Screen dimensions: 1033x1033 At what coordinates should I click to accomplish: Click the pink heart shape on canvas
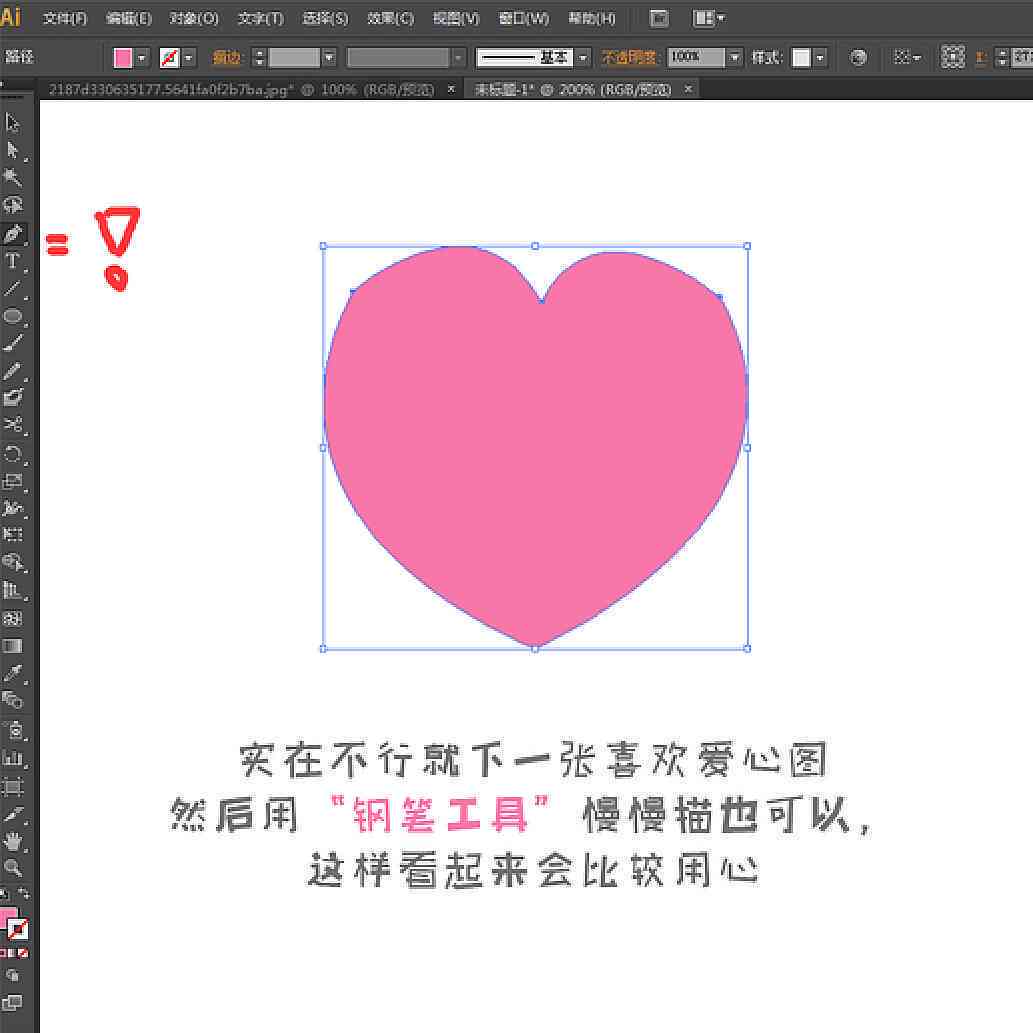click(535, 448)
